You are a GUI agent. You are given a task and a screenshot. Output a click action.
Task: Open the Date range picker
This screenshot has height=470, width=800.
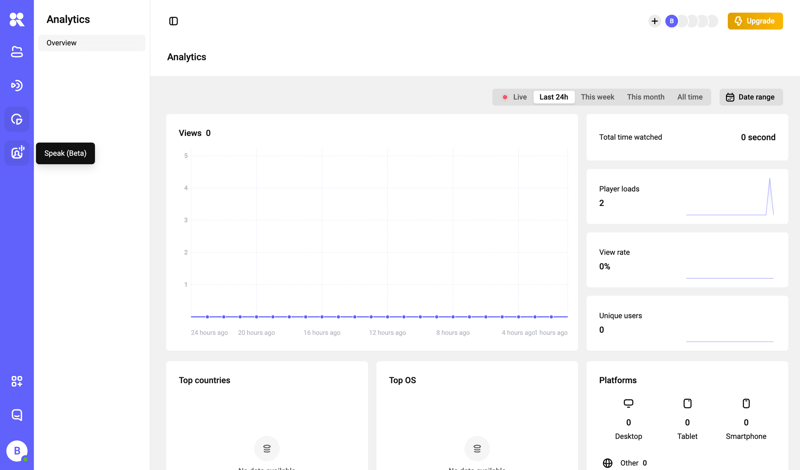pos(751,97)
